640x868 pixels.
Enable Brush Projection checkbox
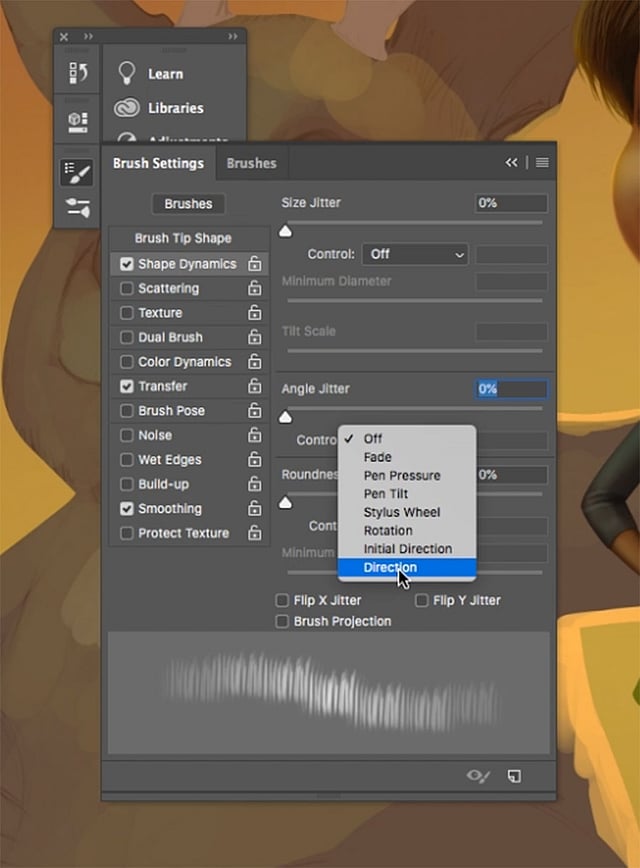point(282,621)
